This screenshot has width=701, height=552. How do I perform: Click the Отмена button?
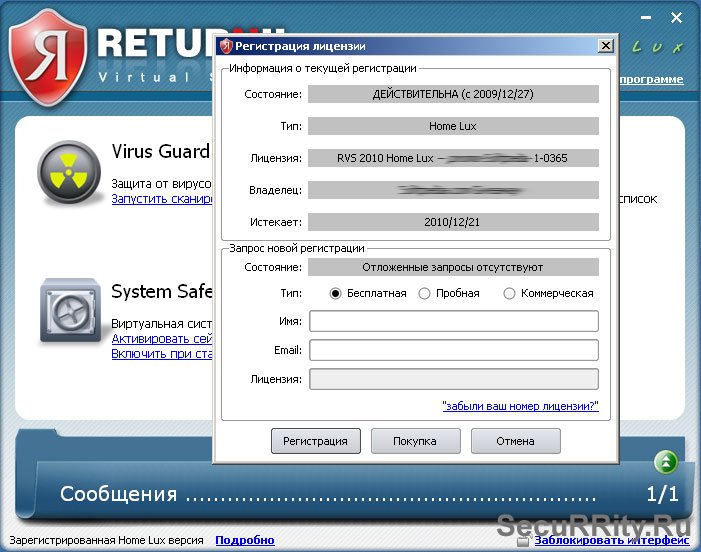click(x=515, y=441)
